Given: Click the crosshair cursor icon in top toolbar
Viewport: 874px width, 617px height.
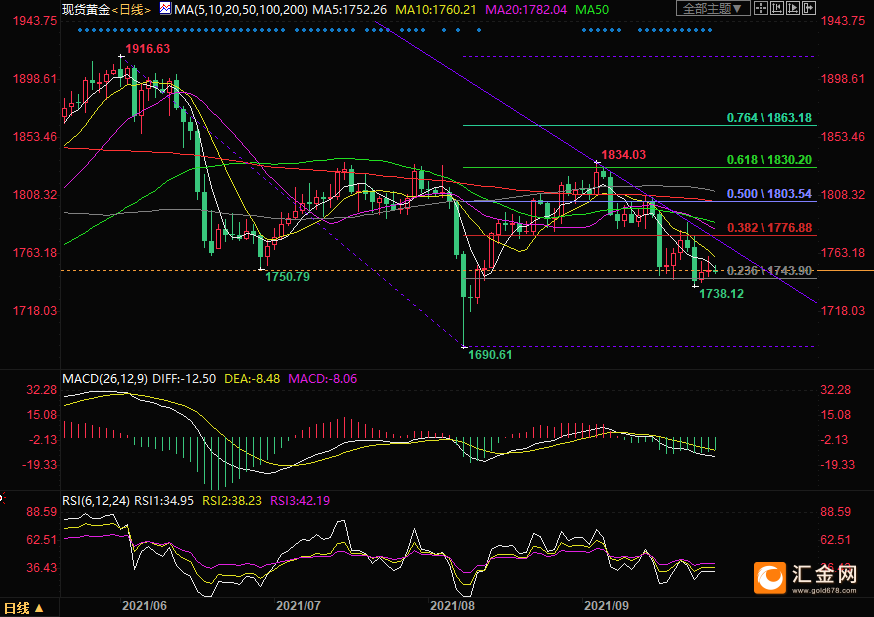Looking at the screenshot, I should click(761, 8).
